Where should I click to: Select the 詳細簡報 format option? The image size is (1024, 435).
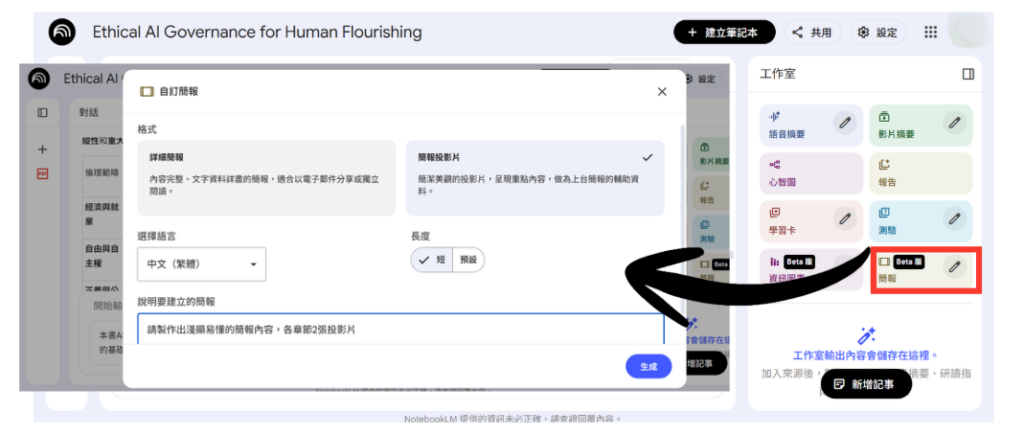(266, 177)
